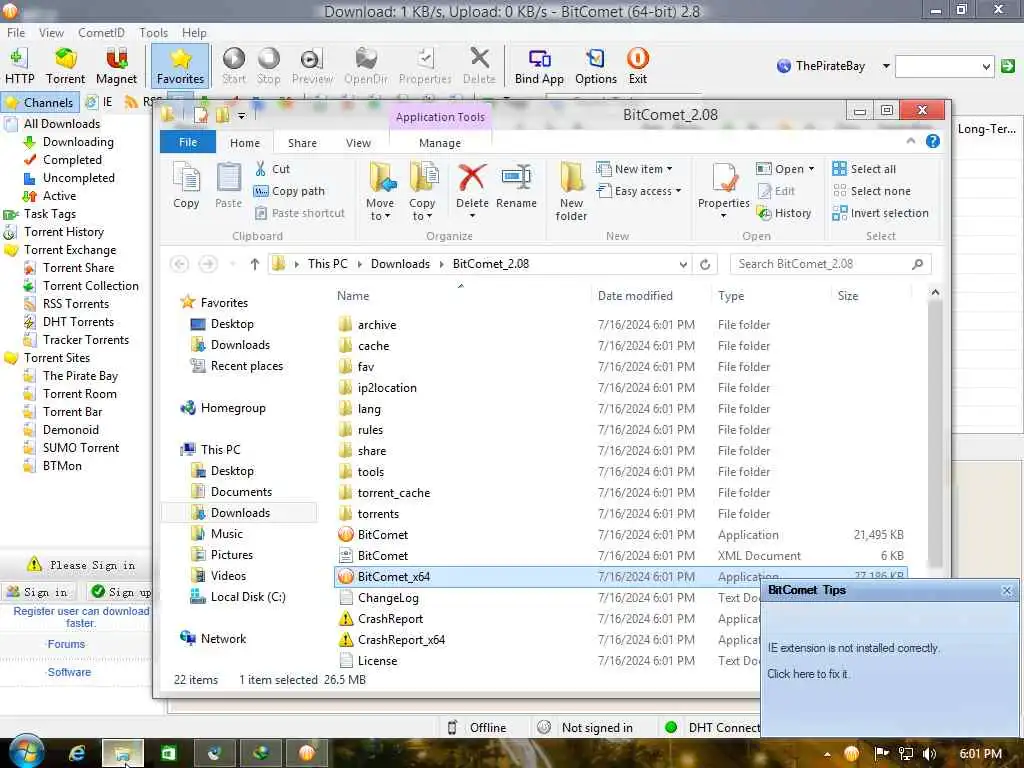The image size is (1024, 768).
Task: Click Select all in the ribbon
Action: 864,169
